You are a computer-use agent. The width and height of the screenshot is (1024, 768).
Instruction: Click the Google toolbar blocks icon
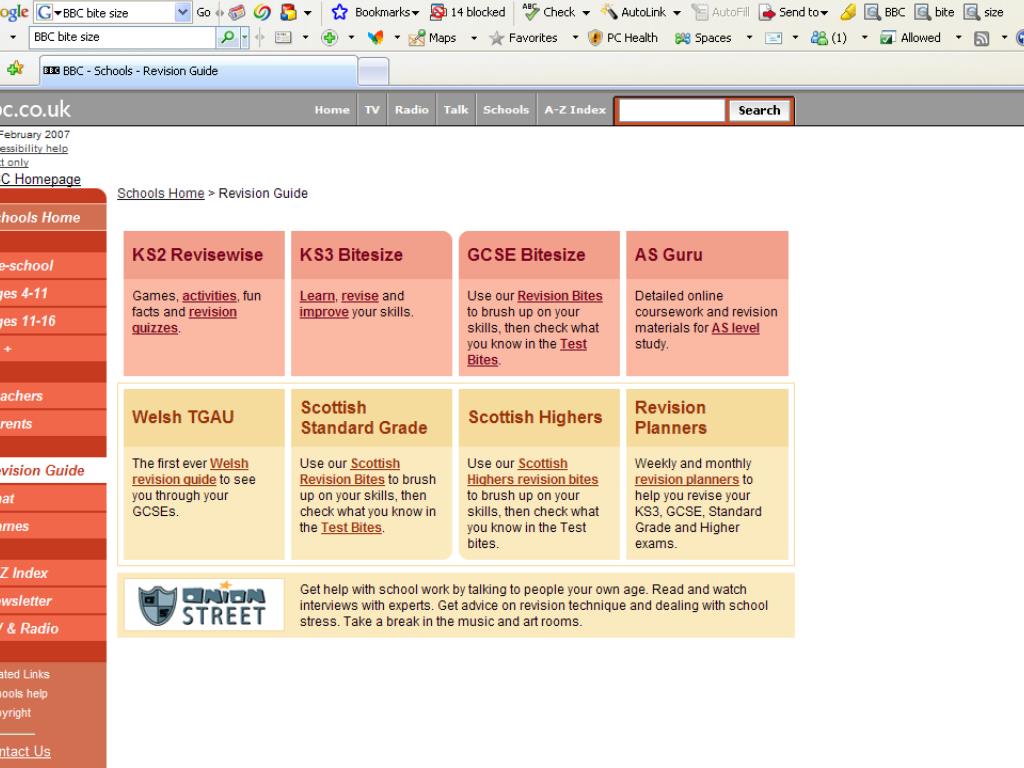click(288, 12)
